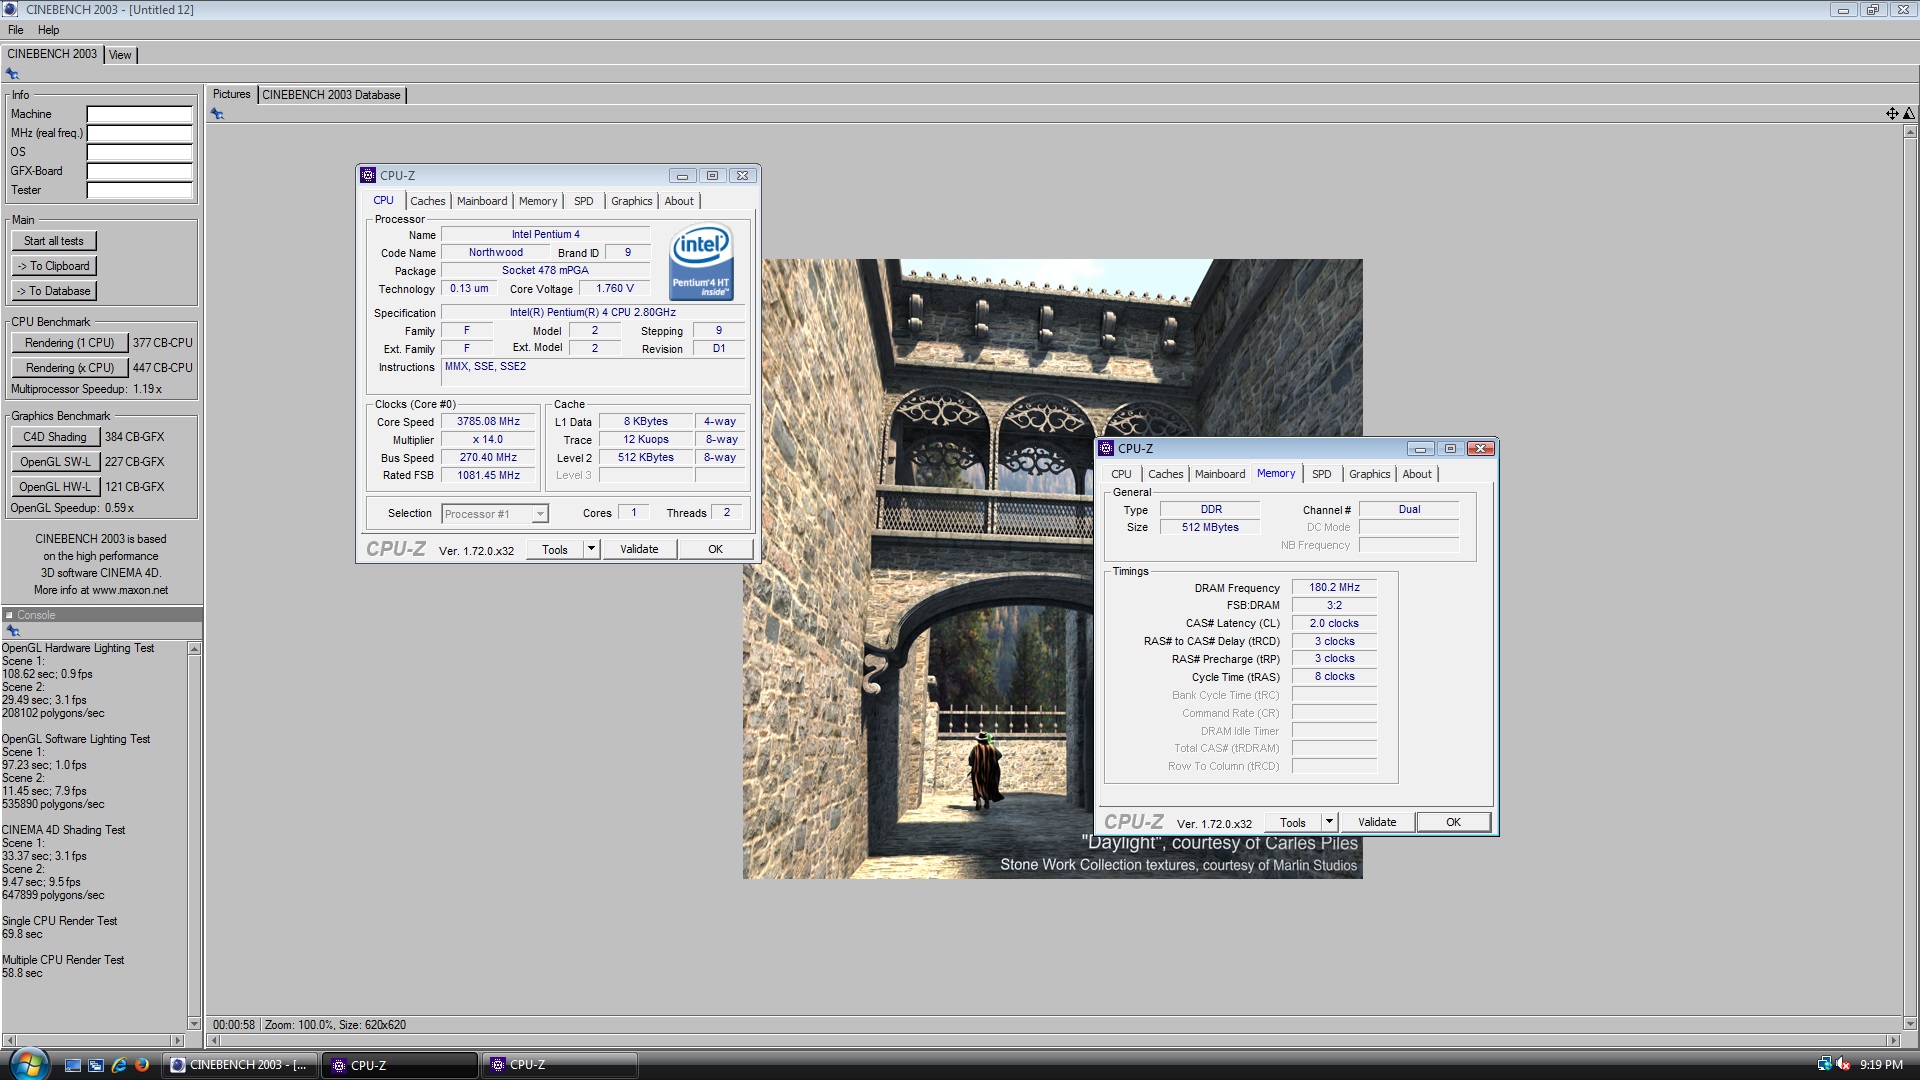Click the Tester input field
This screenshot has width=1920, height=1080.
point(139,190)
